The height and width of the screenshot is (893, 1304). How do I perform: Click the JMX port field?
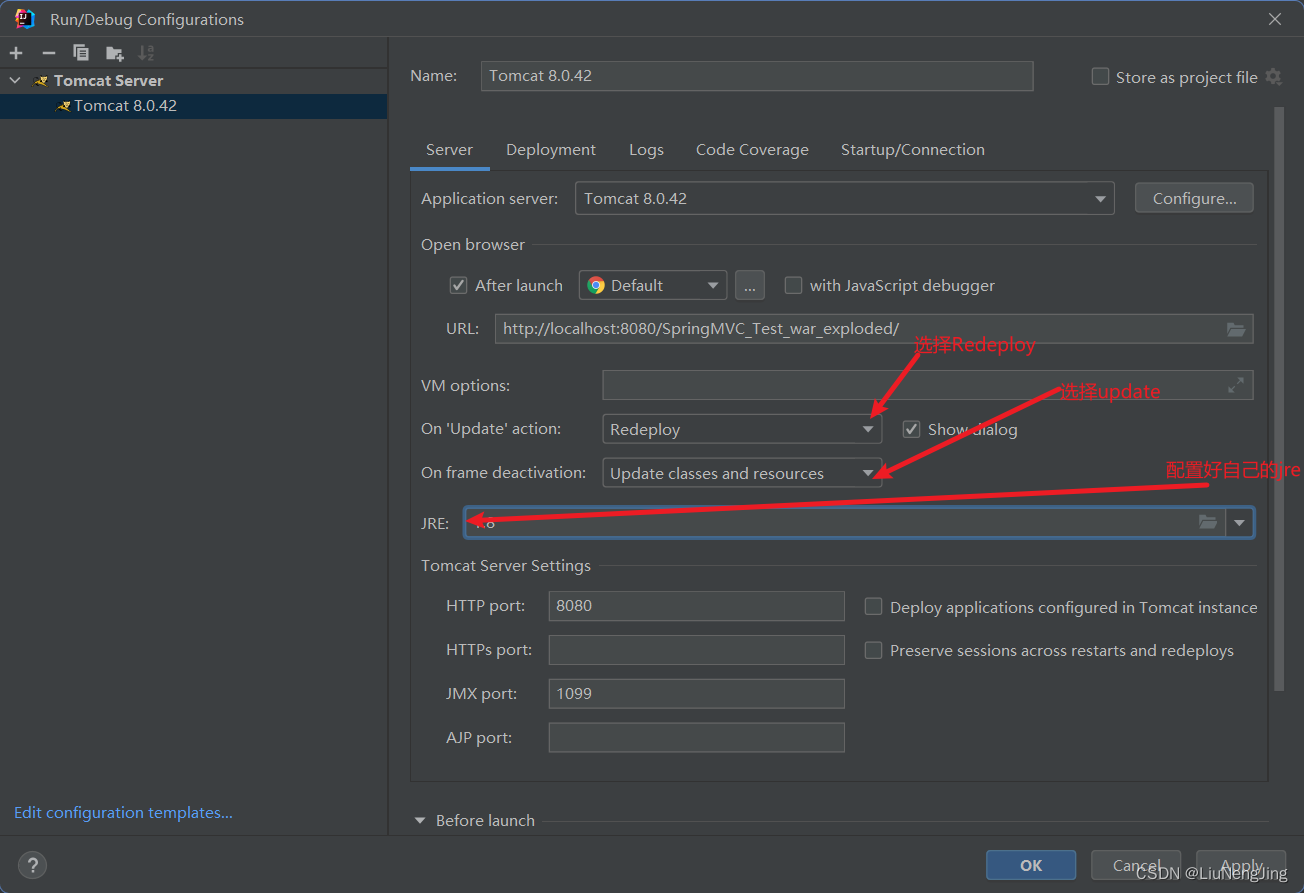(696, 694)
